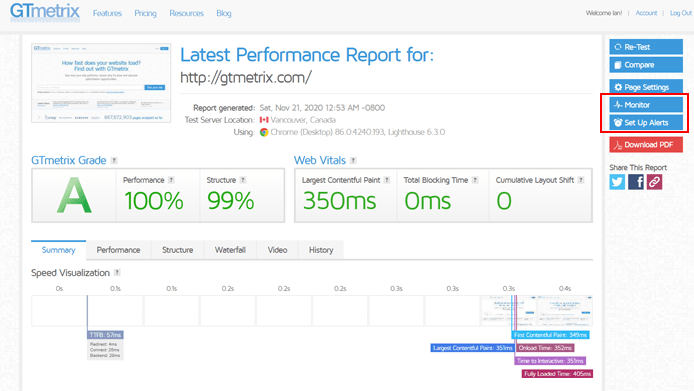Click the Monitor button
Viewport: 694px width, 391px height.
(x=646, y=105)
